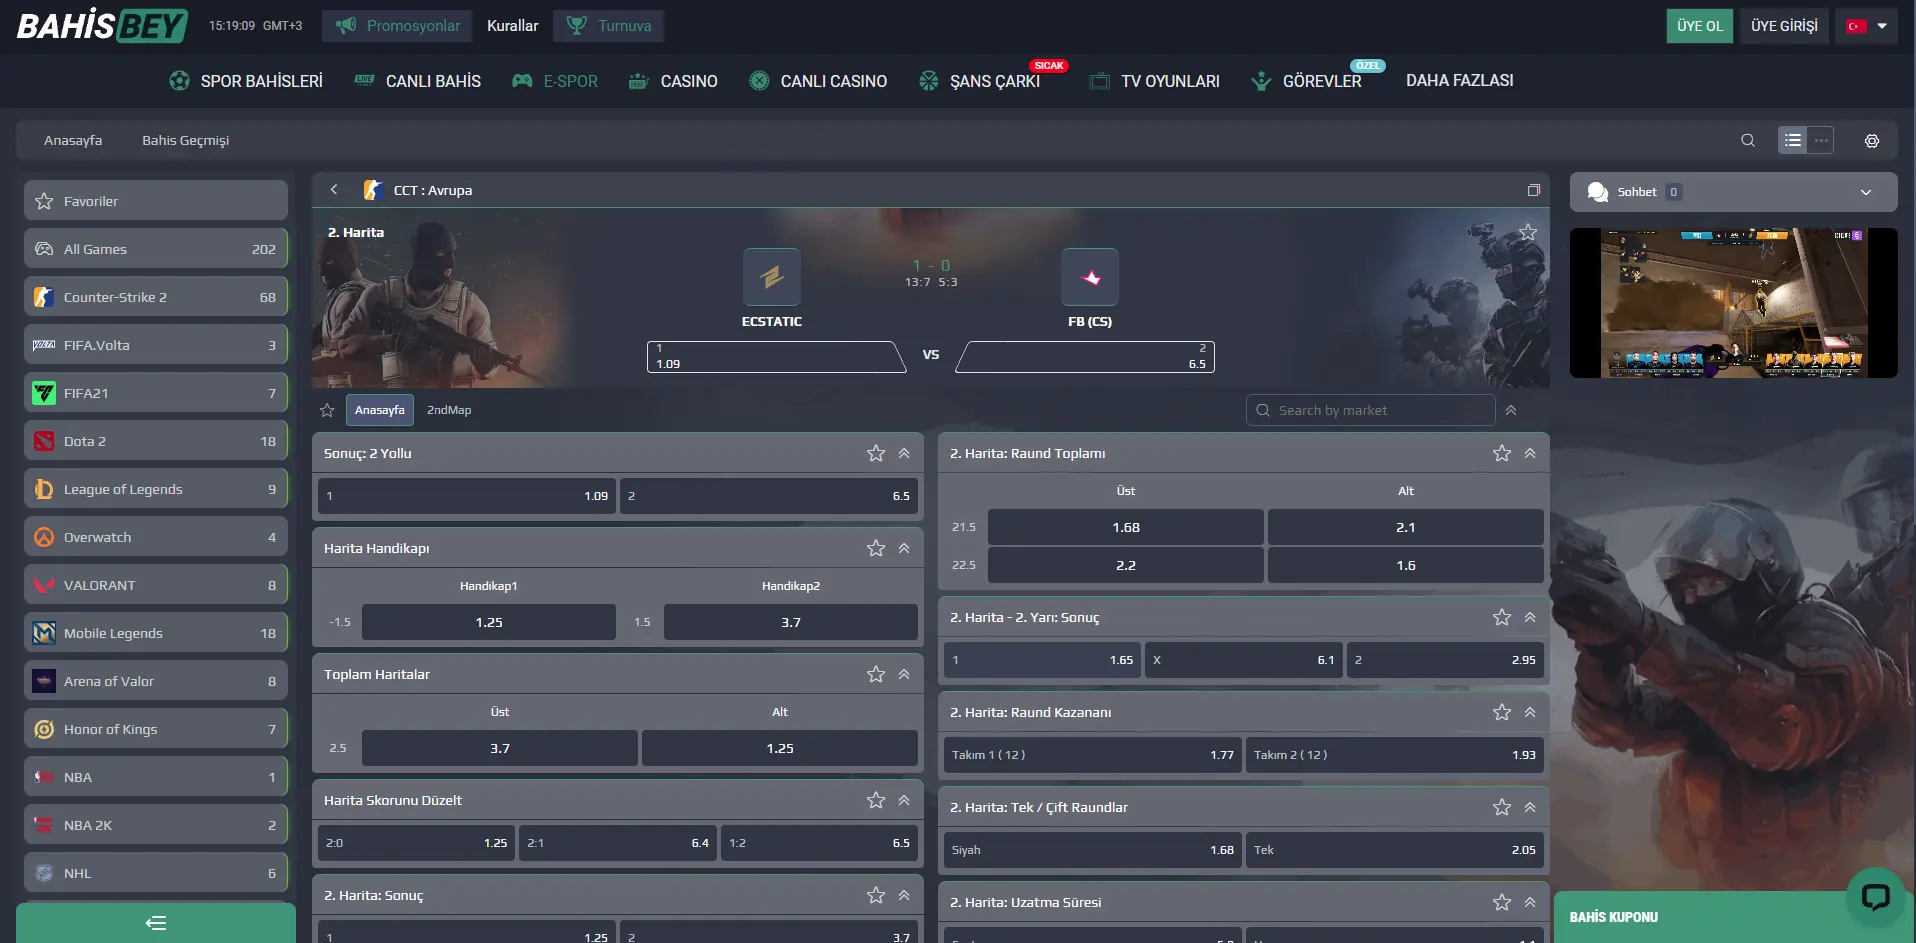Select Honor of Kings in sidebar
Screen dimensions: 1916x943
point(156,729)
